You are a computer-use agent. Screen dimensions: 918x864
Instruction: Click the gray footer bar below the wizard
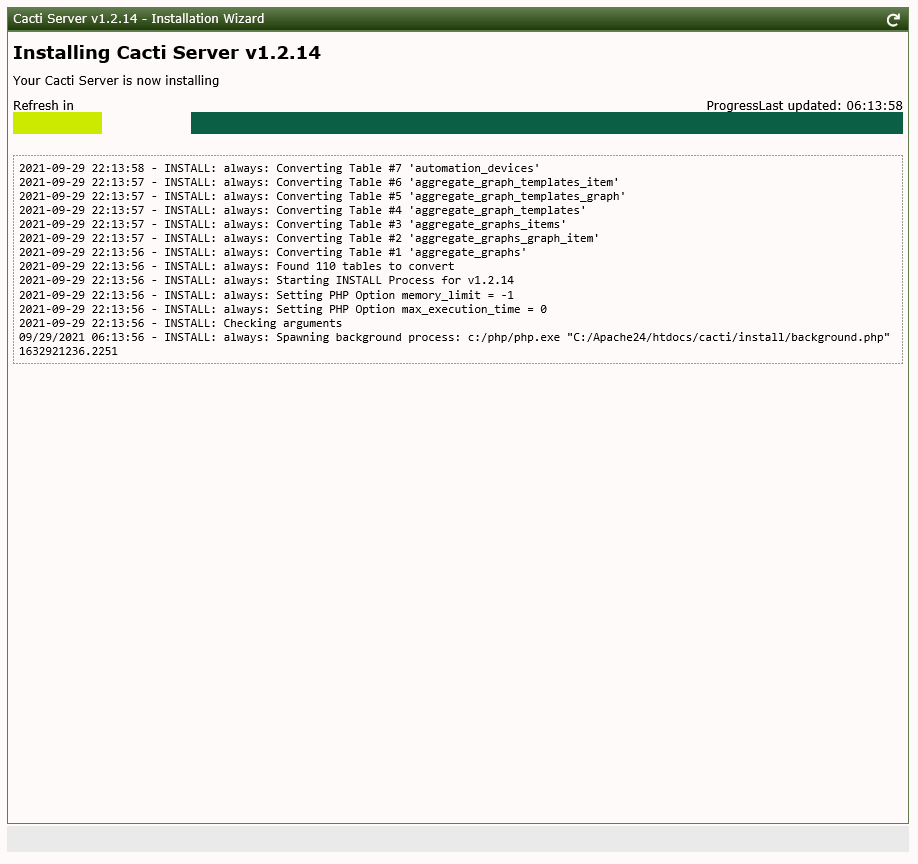458,839
